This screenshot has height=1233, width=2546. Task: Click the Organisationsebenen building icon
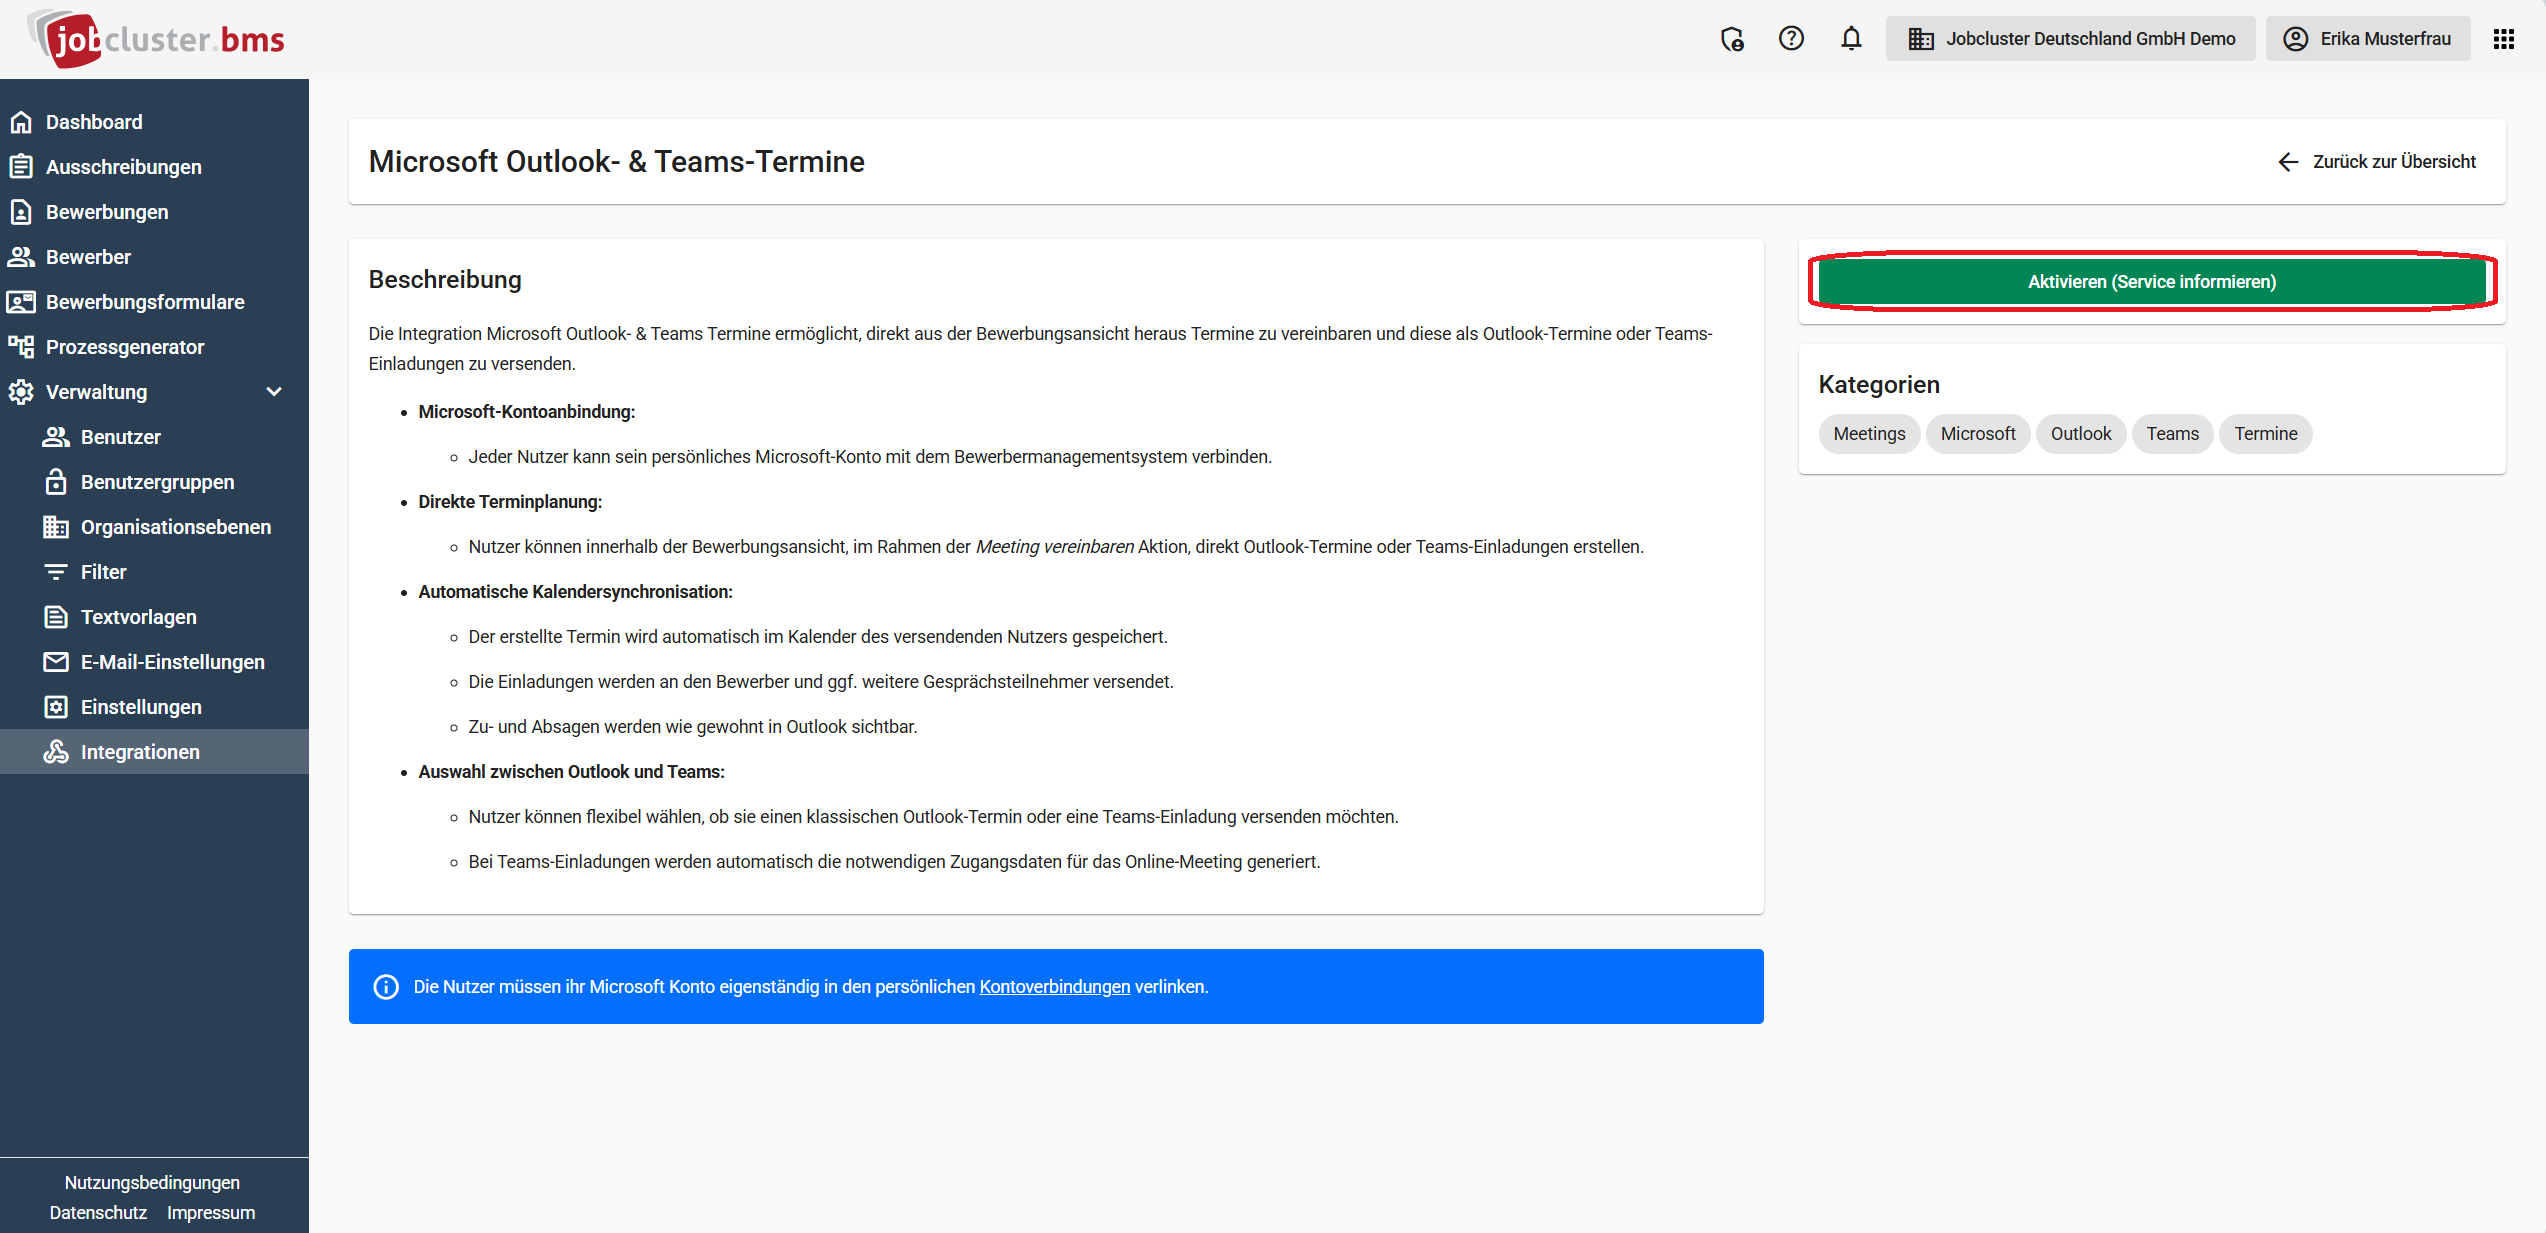point(56,527)
